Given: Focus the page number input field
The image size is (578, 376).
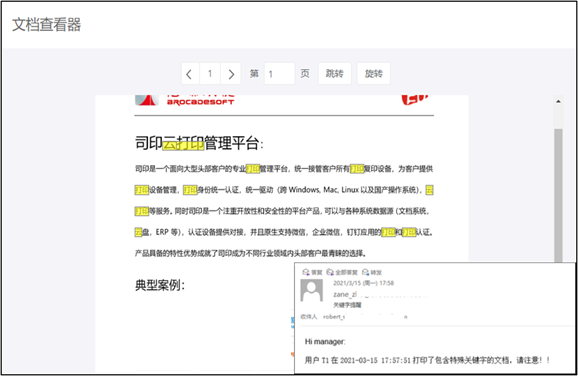Looking at the screenshot, I should point(279,74).
